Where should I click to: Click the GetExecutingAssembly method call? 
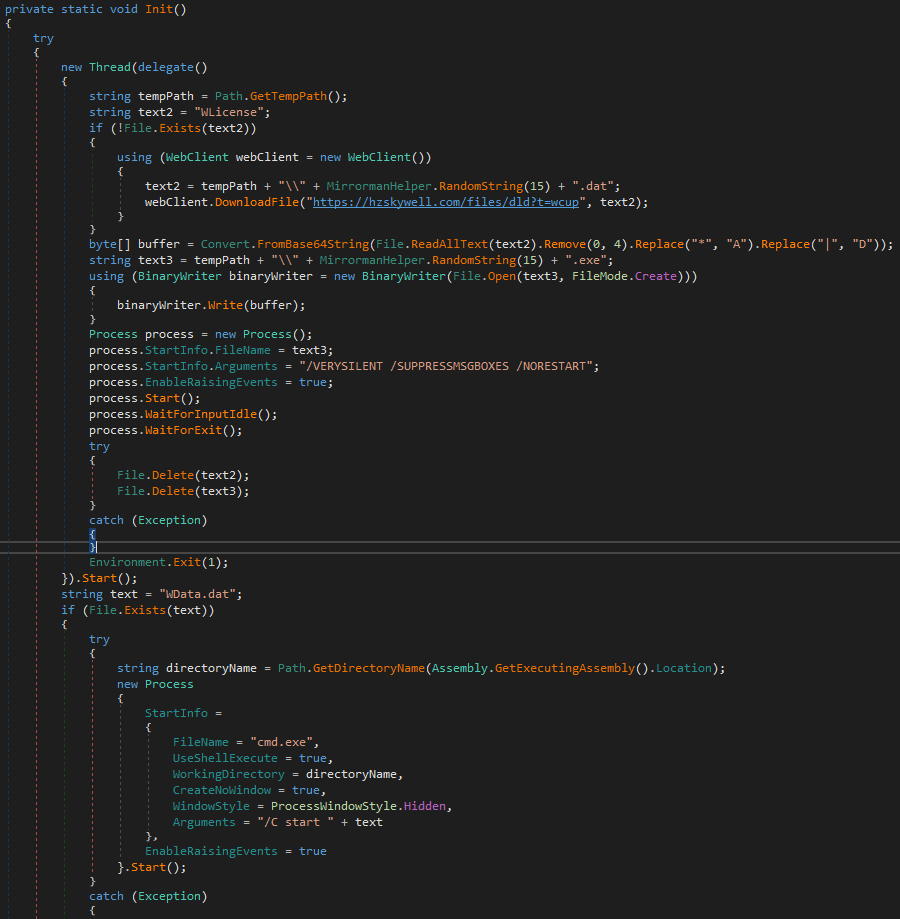click(565, 668)
